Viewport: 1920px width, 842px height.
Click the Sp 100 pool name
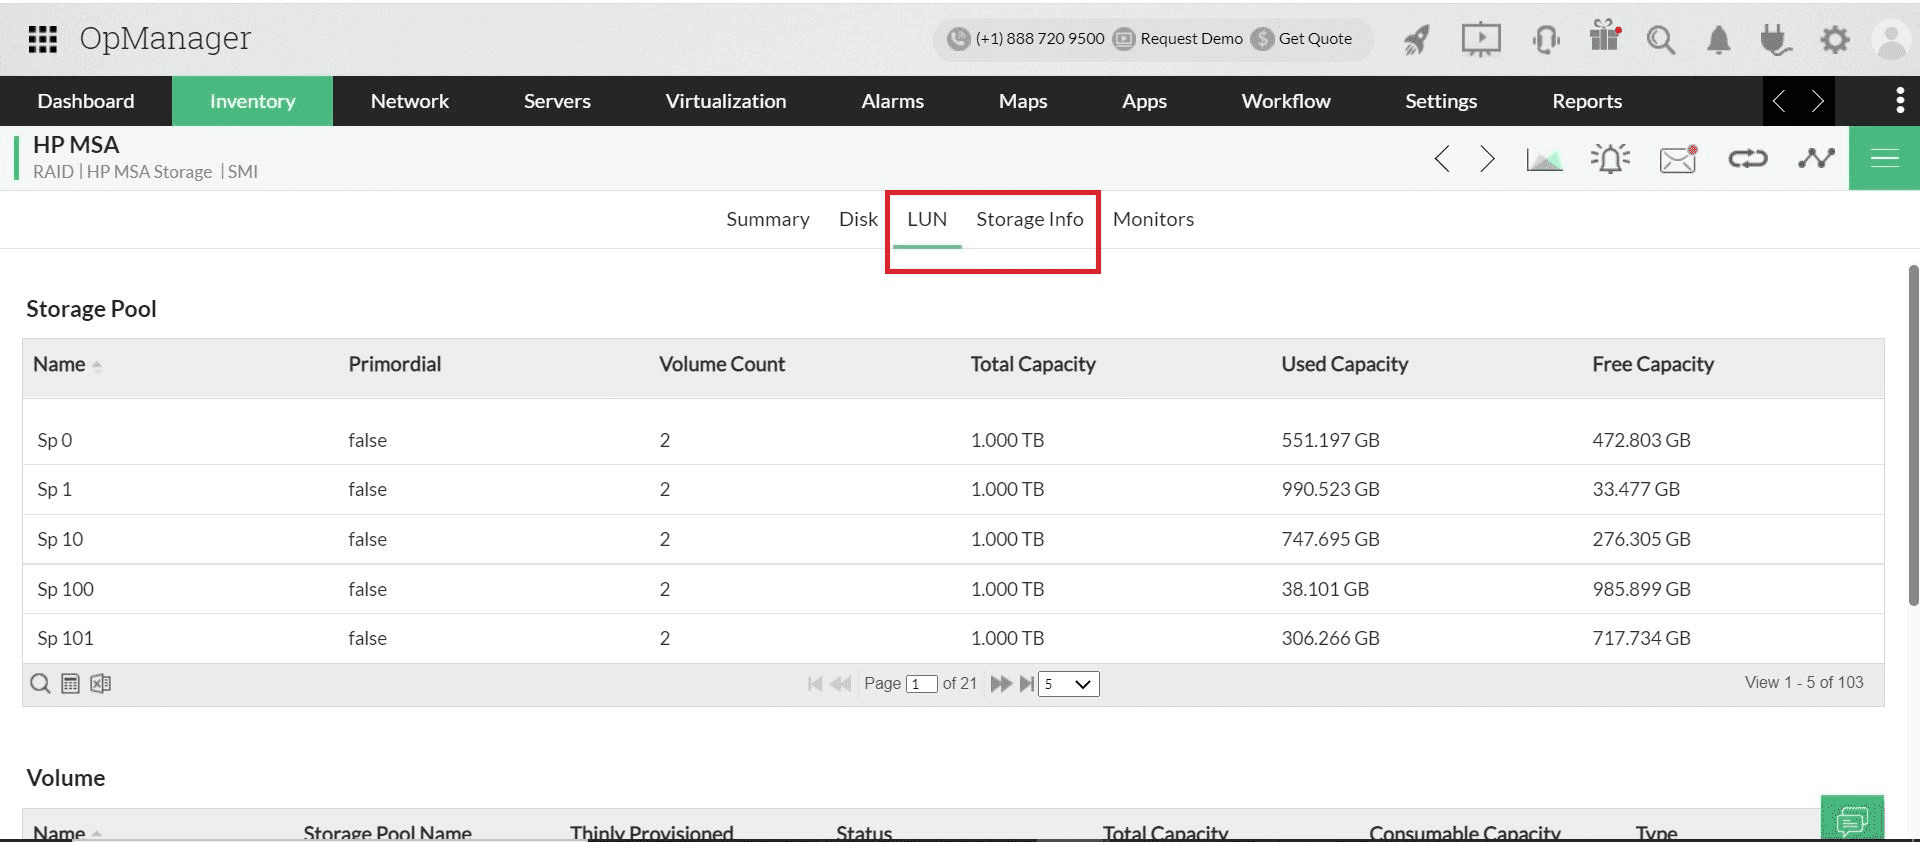click(66, 589)
